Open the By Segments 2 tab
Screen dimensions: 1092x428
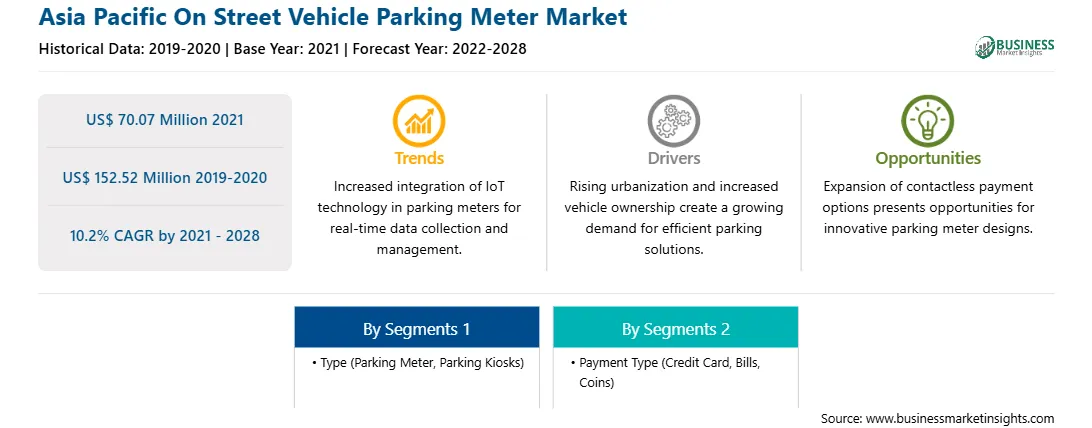(676, 327)
